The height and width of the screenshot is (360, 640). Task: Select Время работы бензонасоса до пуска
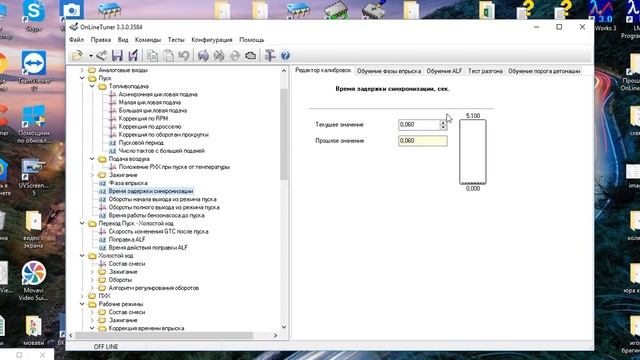pos(156,216)
